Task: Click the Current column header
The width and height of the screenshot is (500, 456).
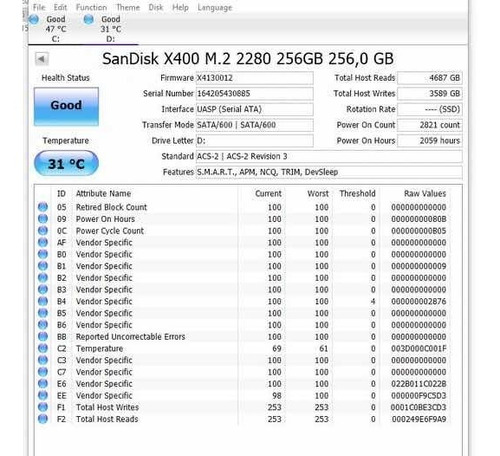Action: click(x=268, y=193)
